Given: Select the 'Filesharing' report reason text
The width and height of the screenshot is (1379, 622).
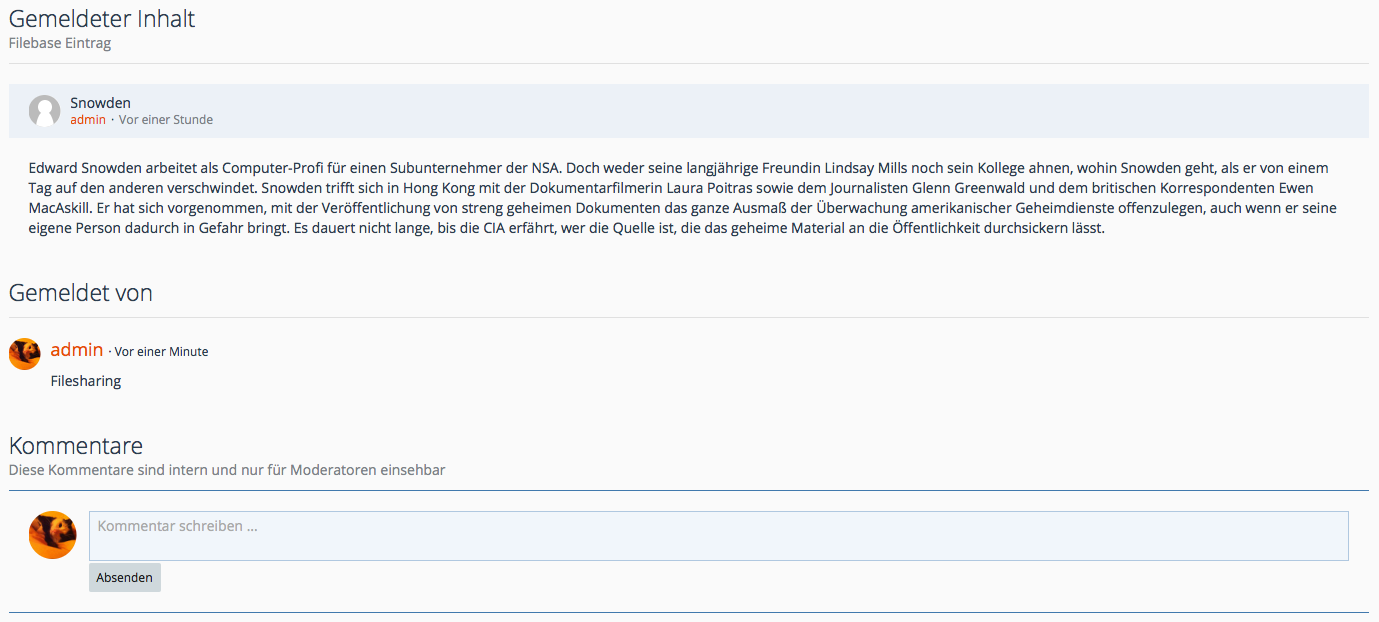Looking at the screenshot, I should [86, 381].
